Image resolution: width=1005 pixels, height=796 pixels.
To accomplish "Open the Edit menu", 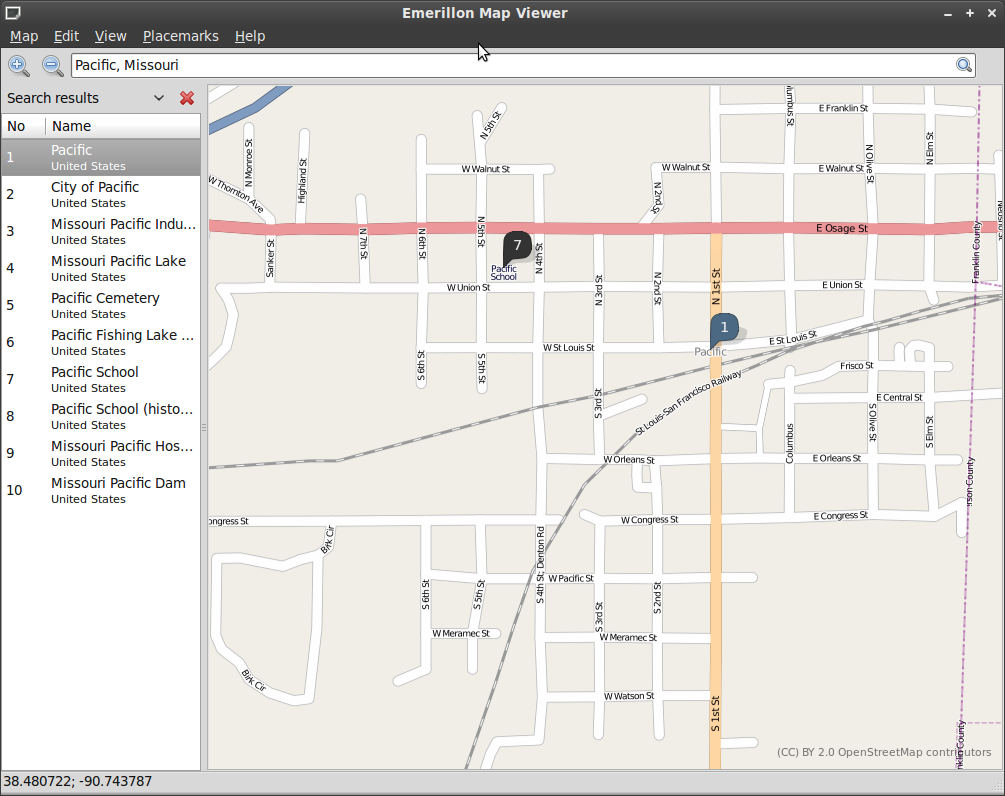I will (66, 36).
